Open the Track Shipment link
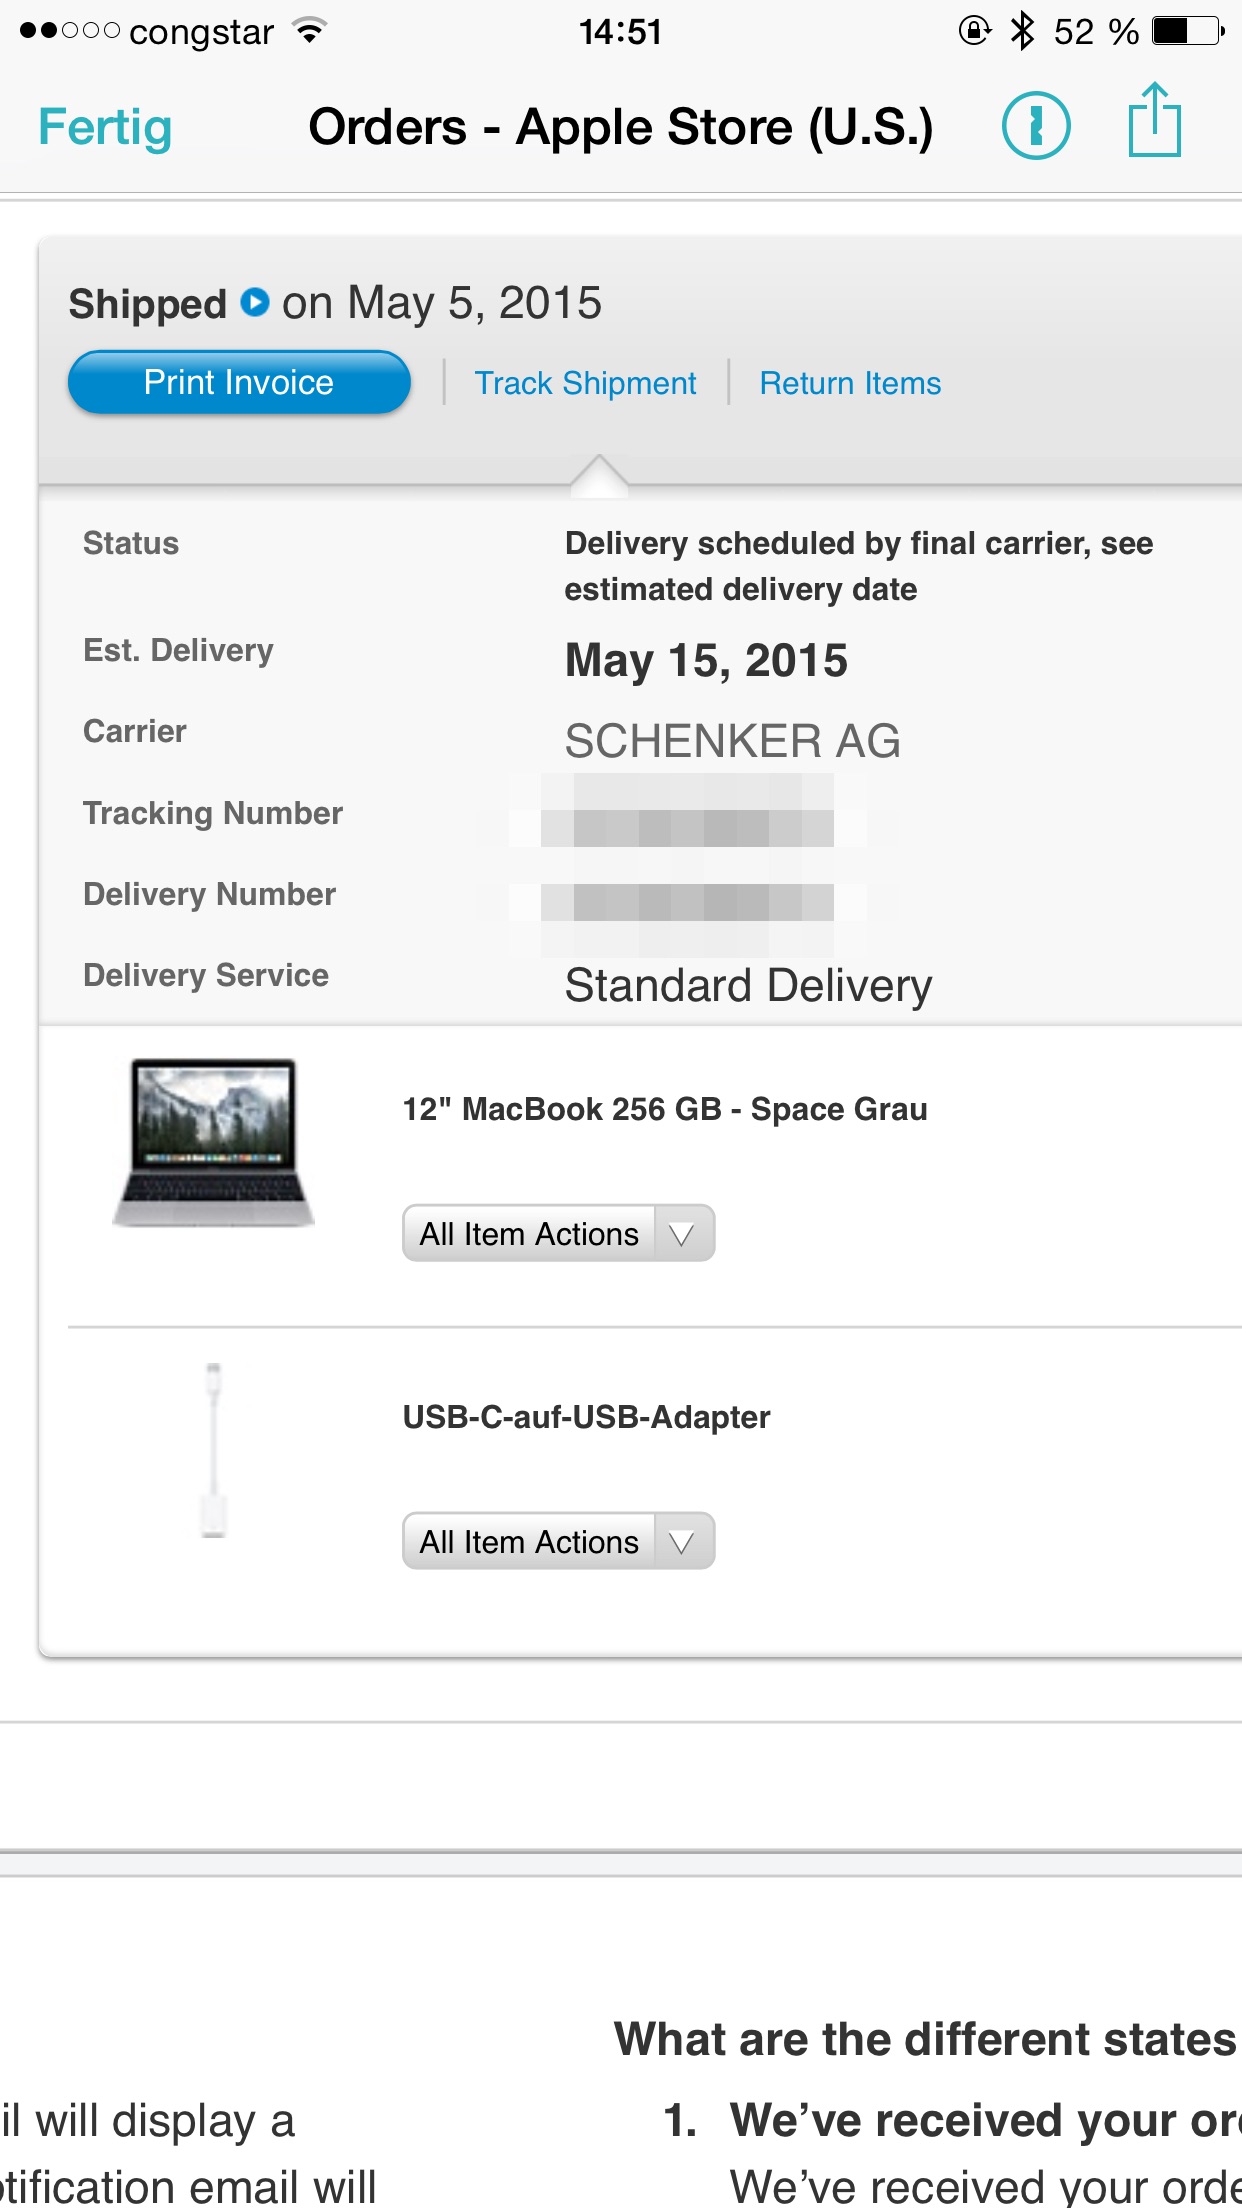This screenshot has height=2208, width=1242. click(x=585, y=383)
